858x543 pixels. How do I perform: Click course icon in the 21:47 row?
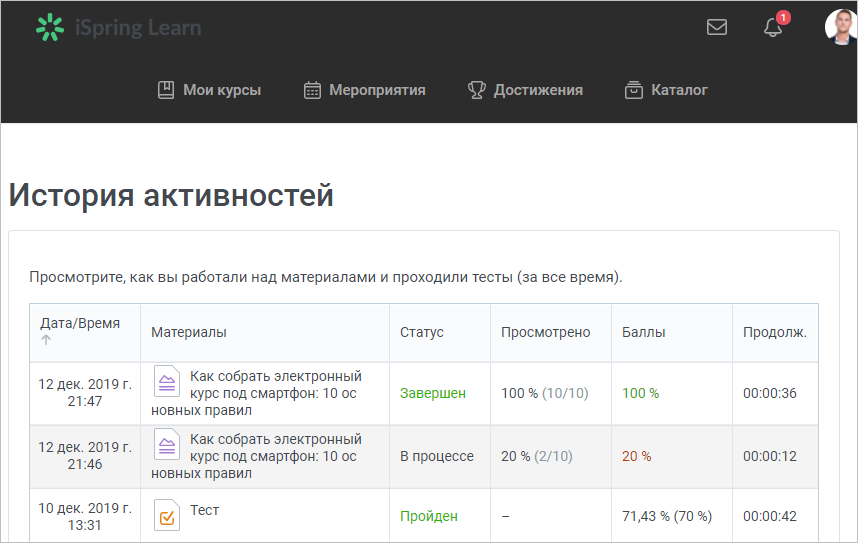[x=167, y=381]
